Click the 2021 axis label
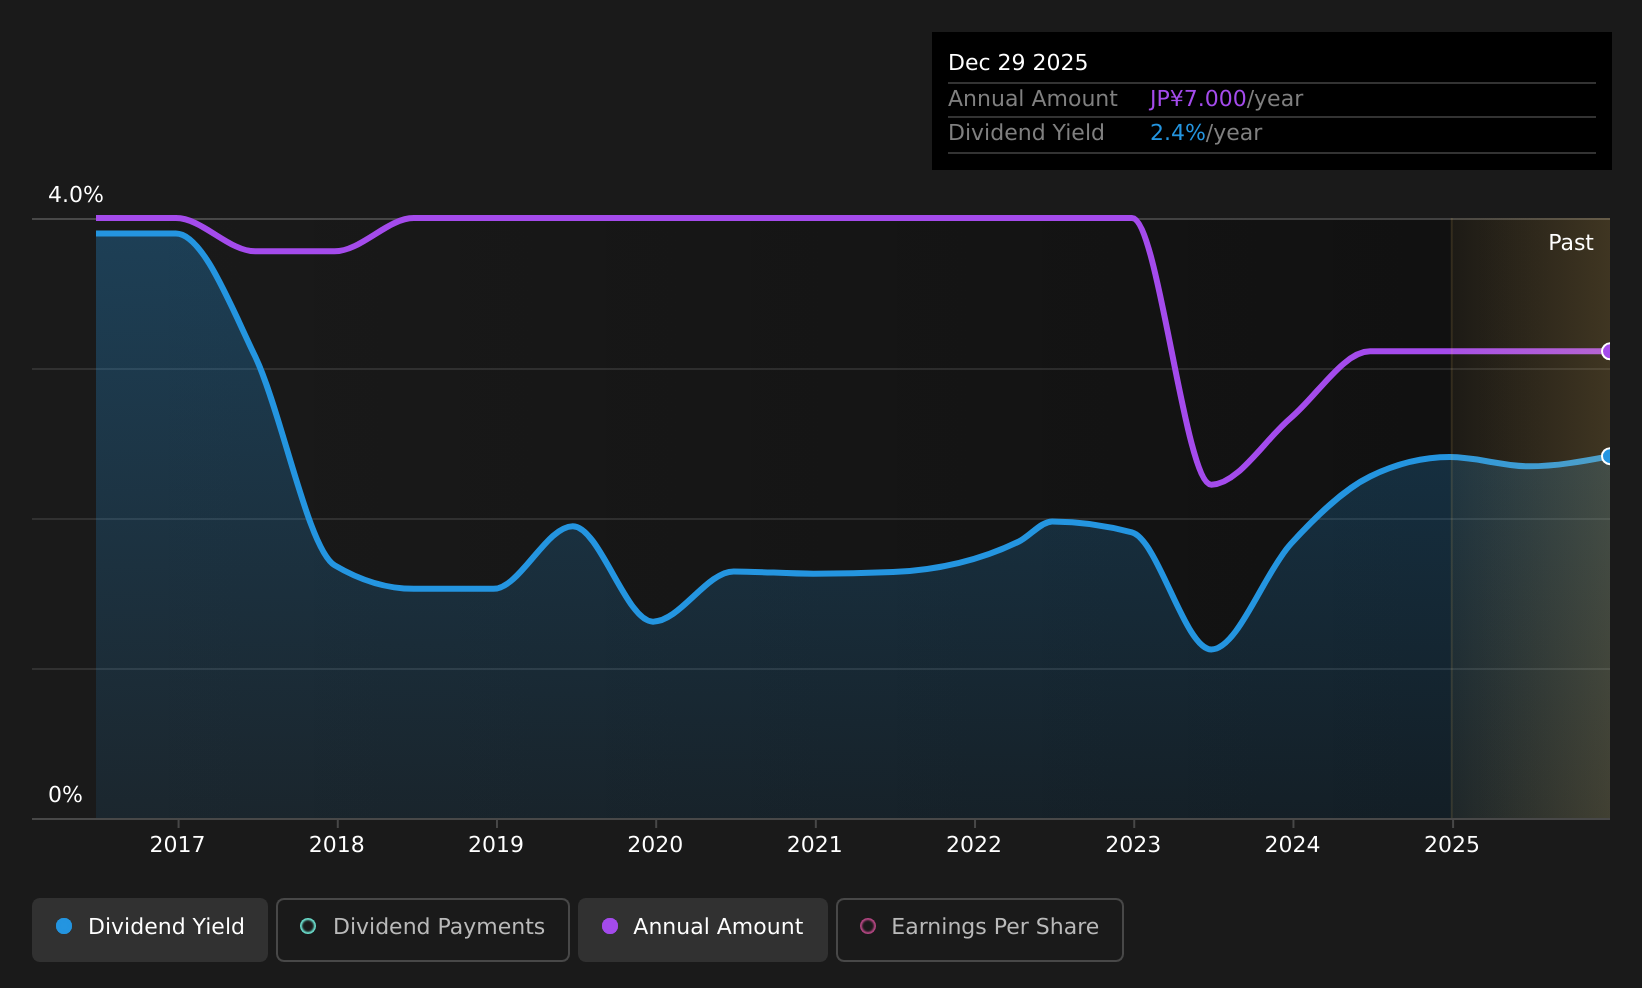 tap(815, 845)
